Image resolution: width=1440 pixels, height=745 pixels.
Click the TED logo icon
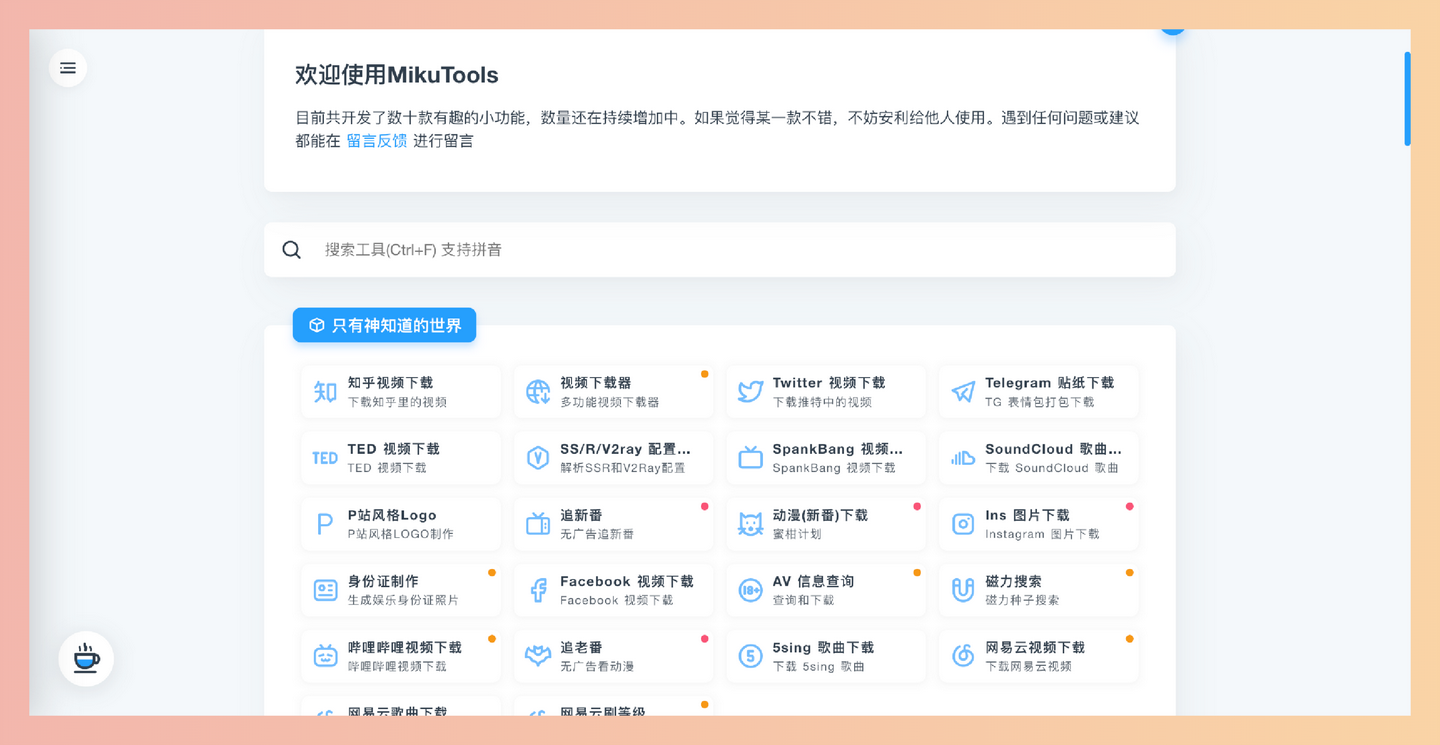[325, 458]
